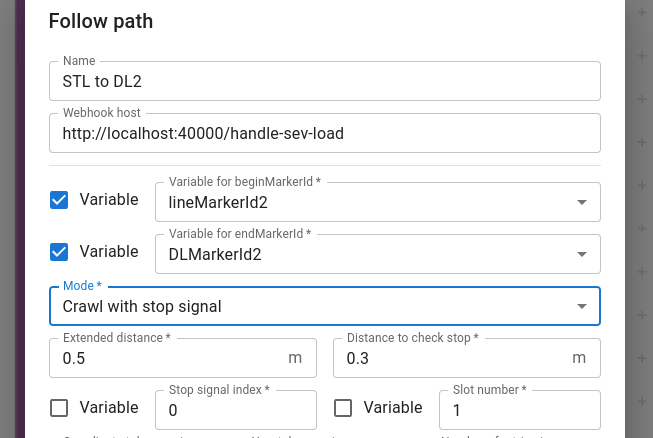Image resolution: width=653 pixels, height=438 pixels.
Task: Uncheck Variable checkbox for endMarkerId
Action: tap(59, 252)
